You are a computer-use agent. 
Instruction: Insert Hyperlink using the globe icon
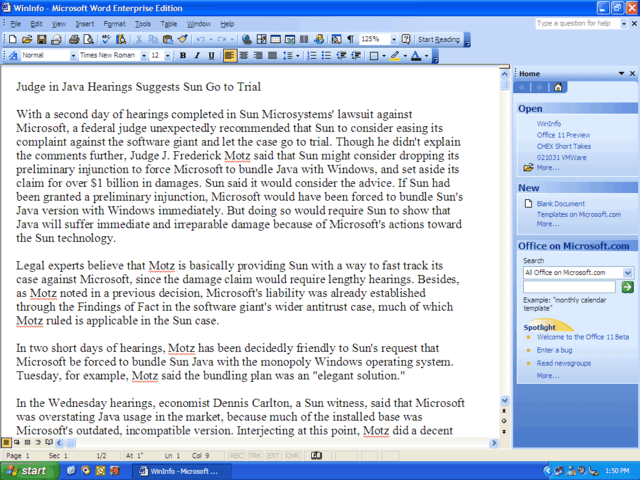(x=247, y=39)
